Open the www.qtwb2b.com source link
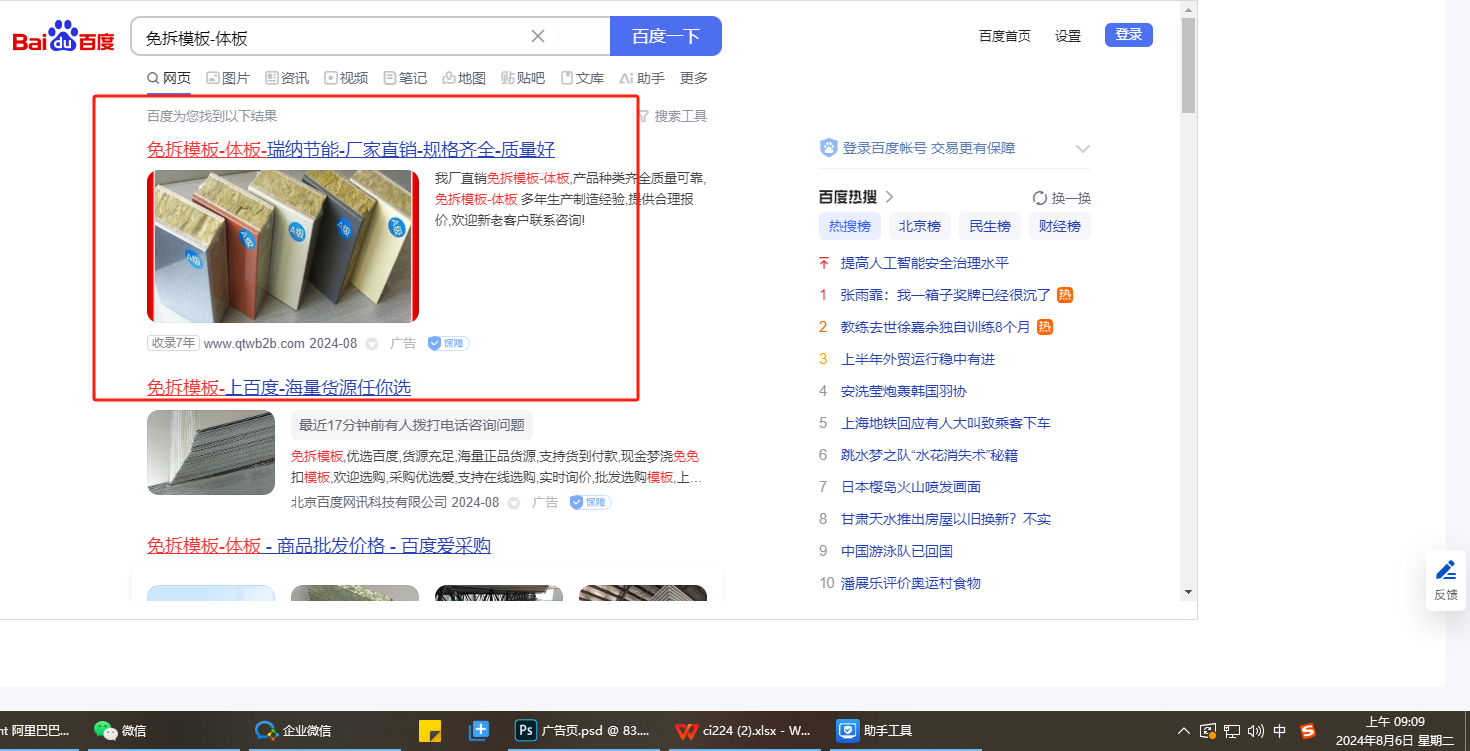Screen dimensions: 1470x751 tap(254, 343)
